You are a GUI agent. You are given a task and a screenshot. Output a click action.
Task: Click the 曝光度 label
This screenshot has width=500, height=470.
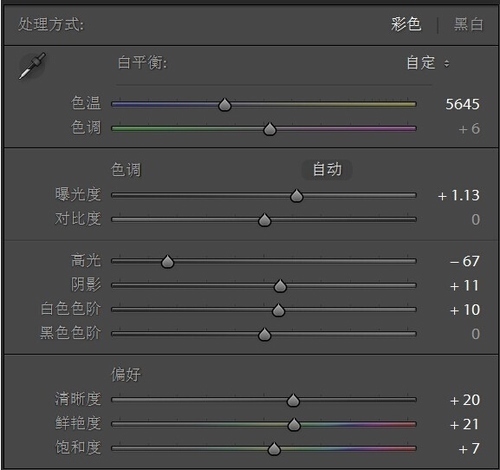pos(78,194)
